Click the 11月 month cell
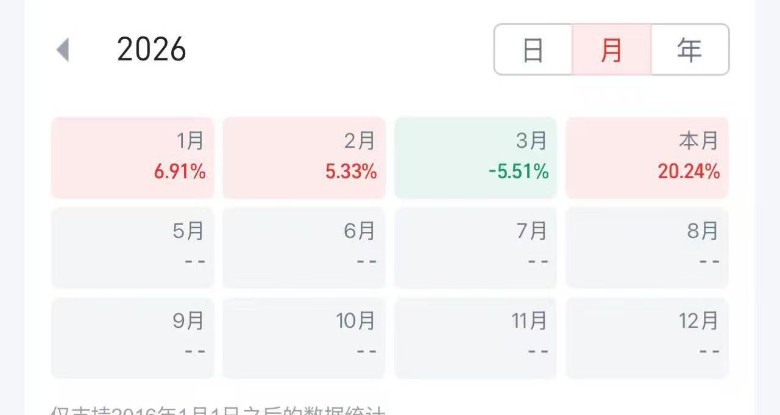Viewport: 780px width, 415px height. click(475, 337)
